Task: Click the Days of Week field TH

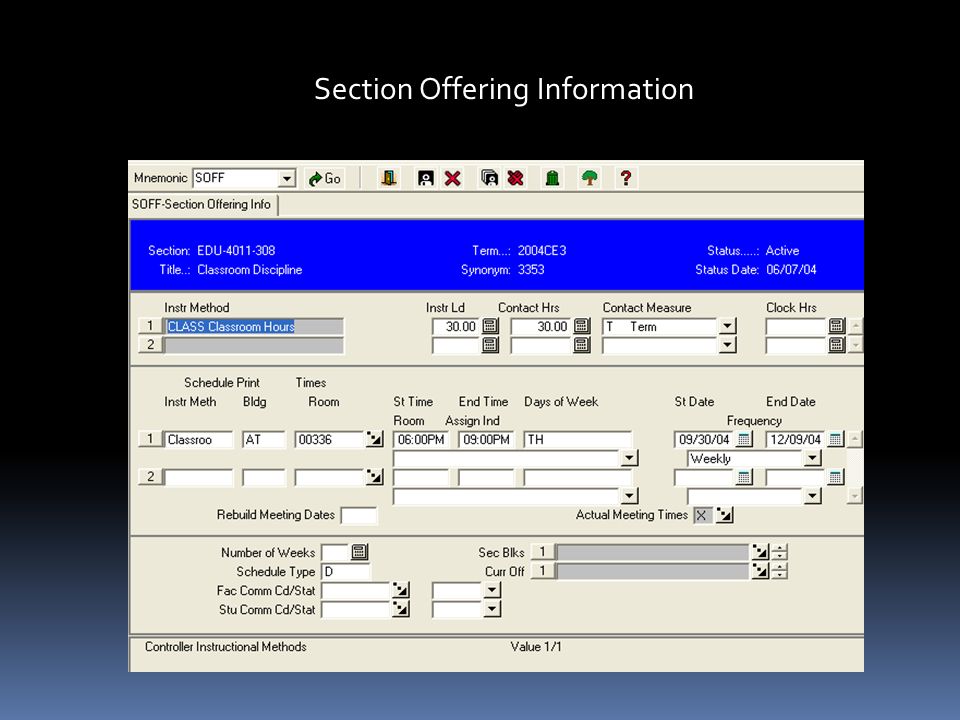Action: click(x=577, y=440)
